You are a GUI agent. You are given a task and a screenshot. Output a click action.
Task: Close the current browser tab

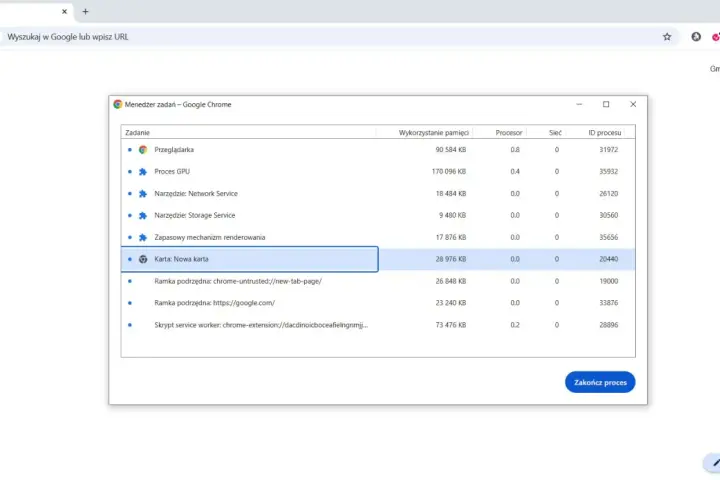coord(64,11)
